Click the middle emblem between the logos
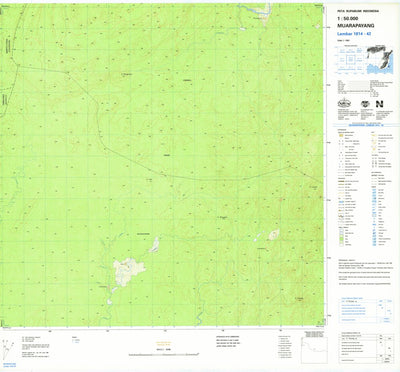 point(365,104)
